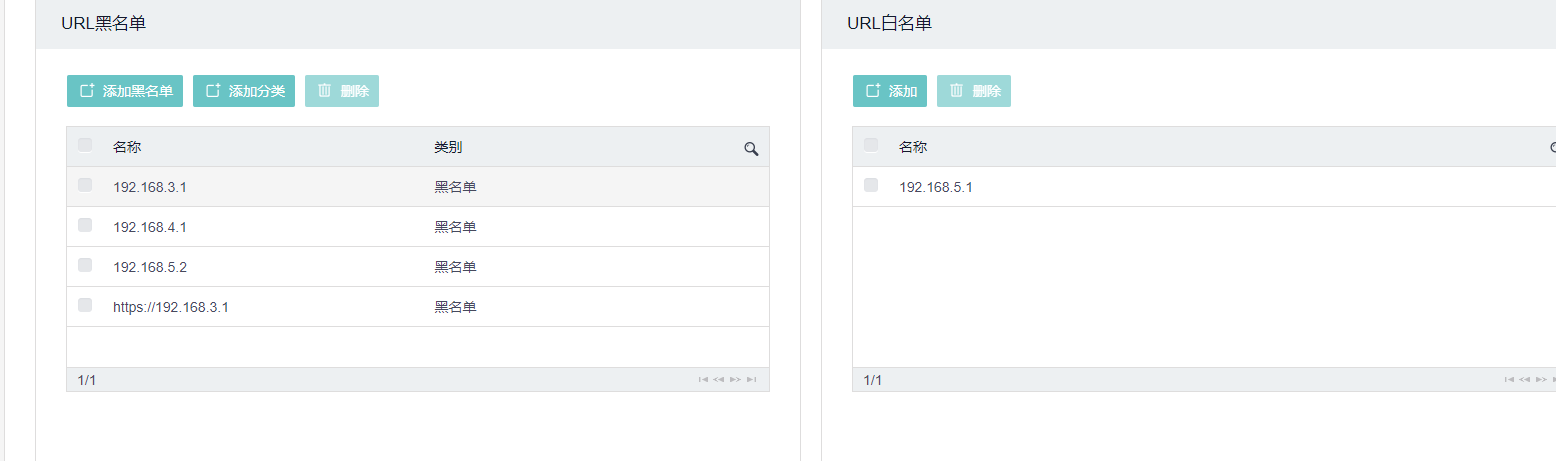Go to first page of blacklist table

click(x=703, y=380)
